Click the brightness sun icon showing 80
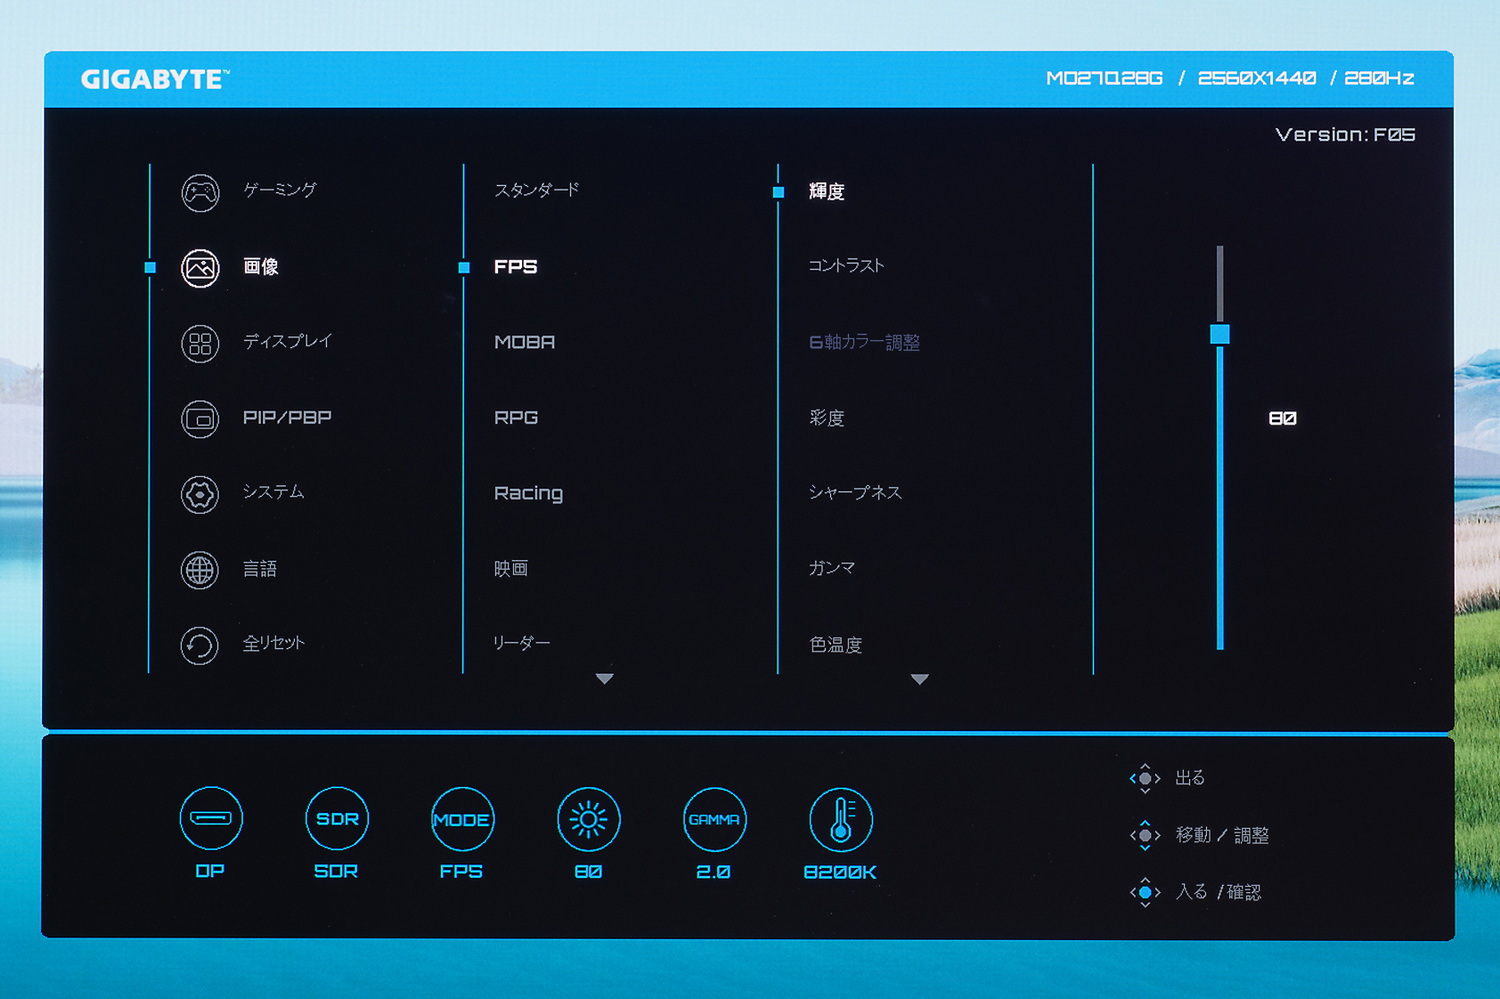 pos(588,817)
